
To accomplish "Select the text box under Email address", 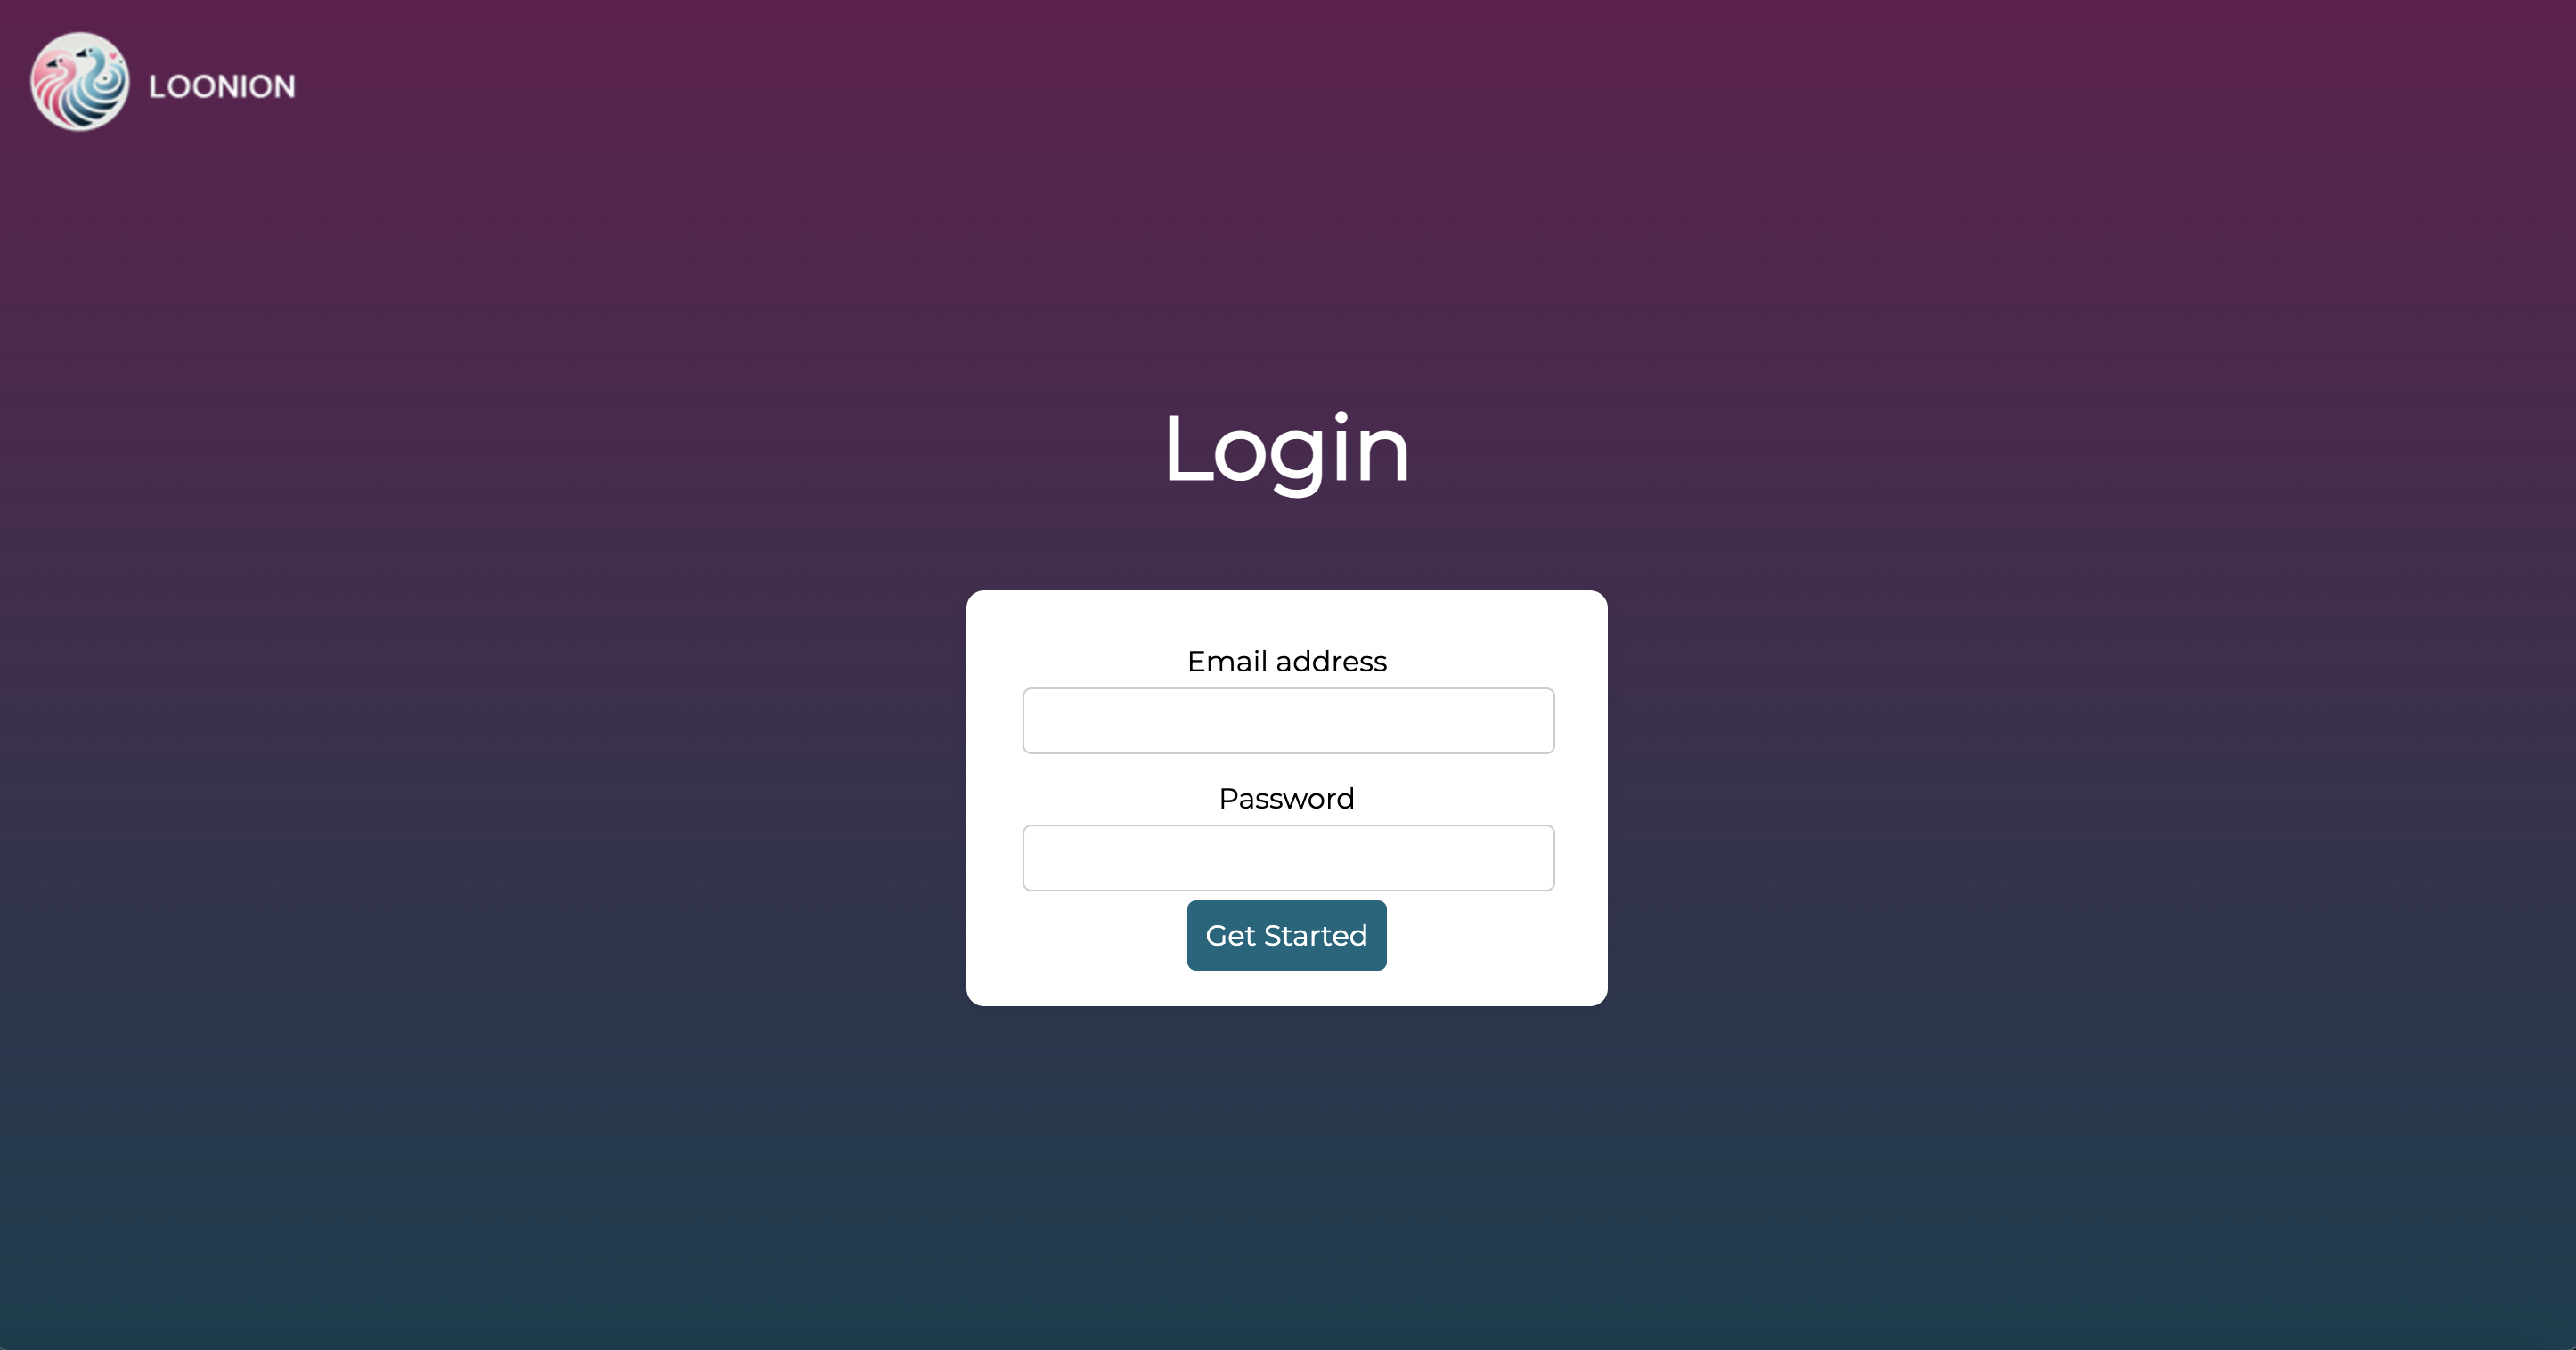I will click(x=1288, y=721).
